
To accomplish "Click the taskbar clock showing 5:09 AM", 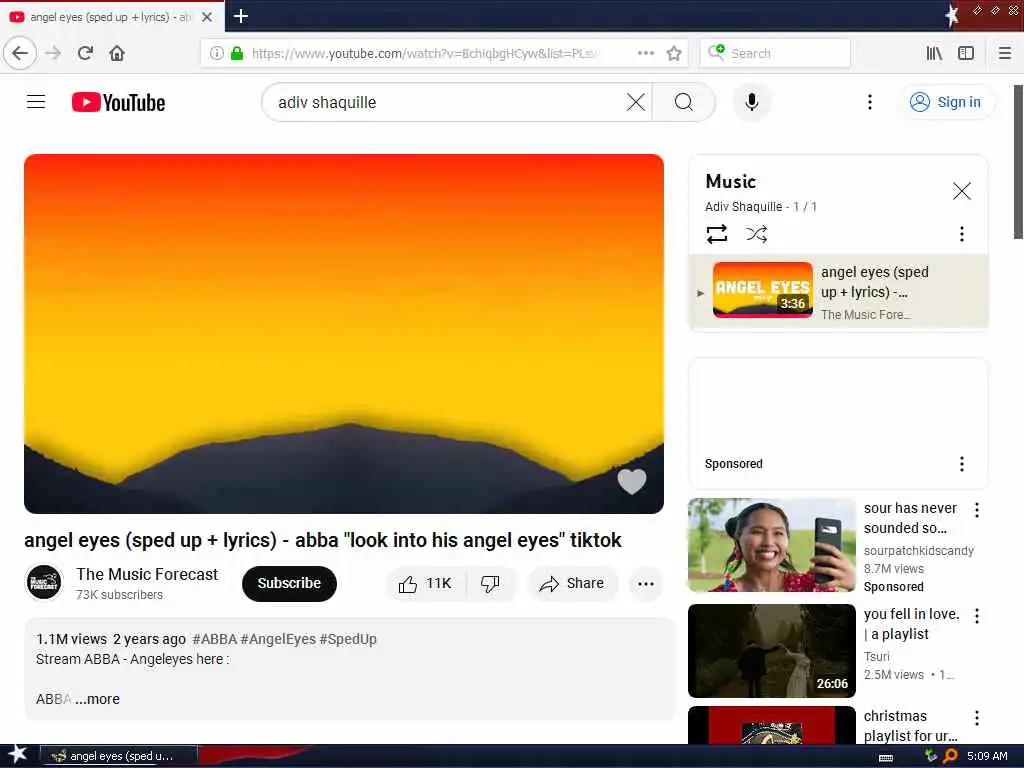I will pyautogui.click(x=987, y=756).
